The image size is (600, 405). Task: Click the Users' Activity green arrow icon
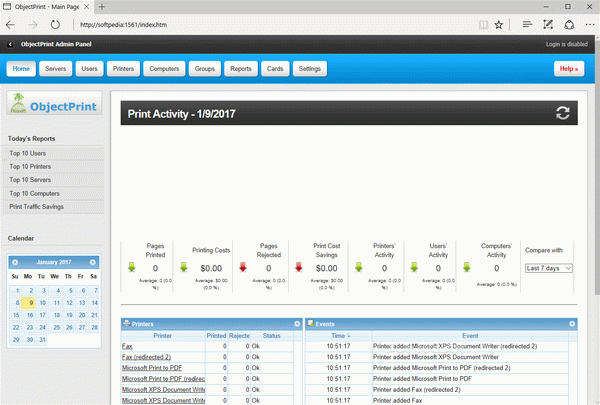click(414, 267)
